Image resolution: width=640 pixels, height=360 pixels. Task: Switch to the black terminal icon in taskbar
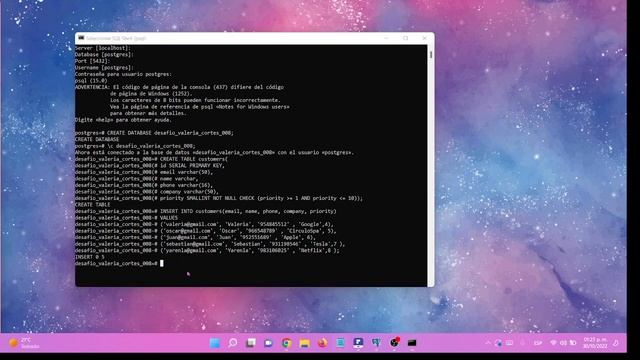coord(412,343)
